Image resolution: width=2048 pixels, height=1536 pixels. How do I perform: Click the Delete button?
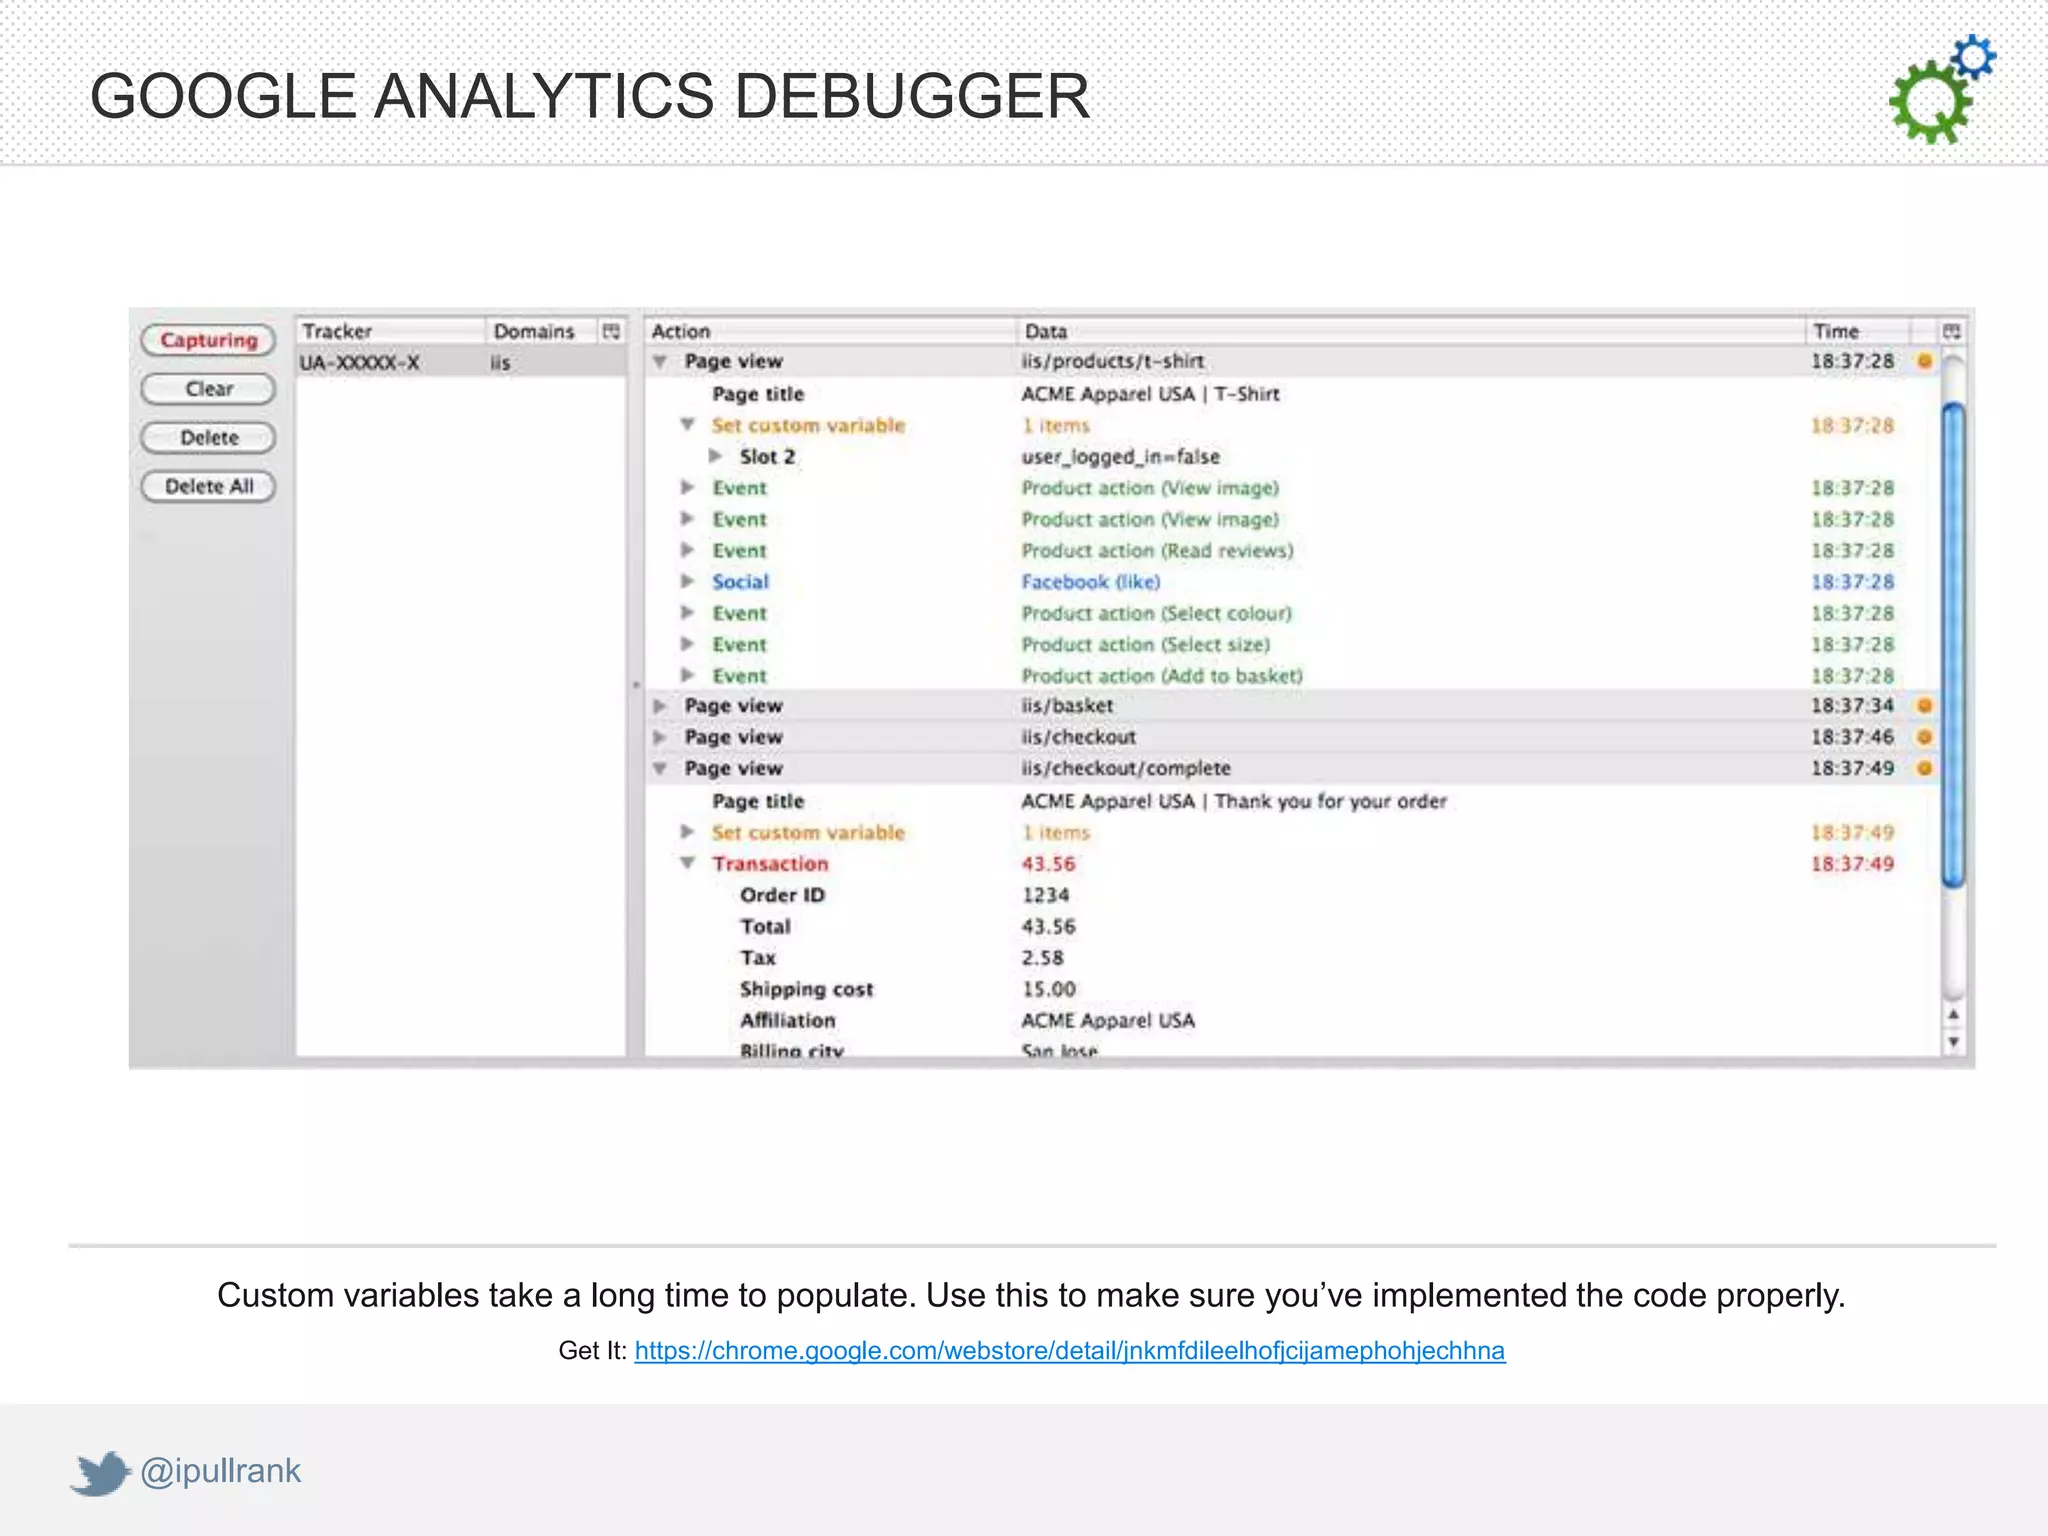click(208, 438)
